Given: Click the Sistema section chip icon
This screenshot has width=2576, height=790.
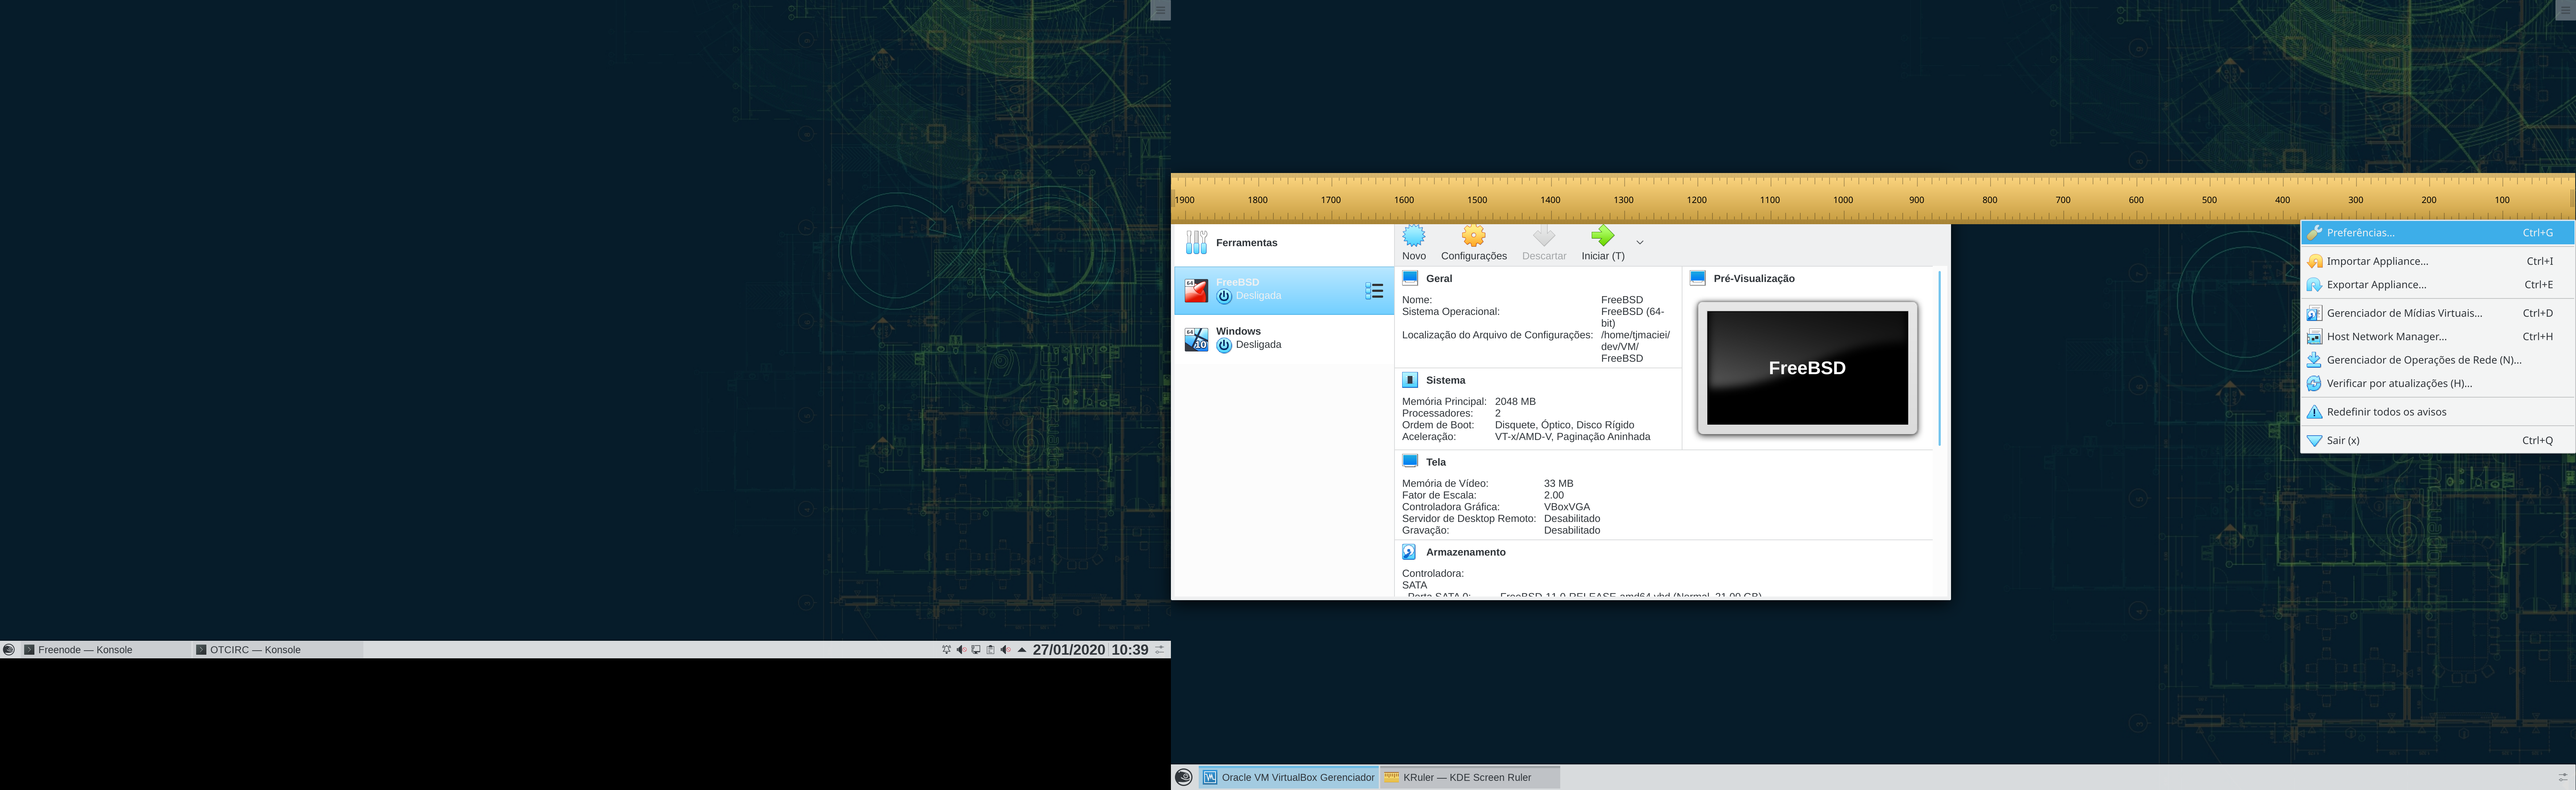Looking at the screenshot, I should [1409, 380].
